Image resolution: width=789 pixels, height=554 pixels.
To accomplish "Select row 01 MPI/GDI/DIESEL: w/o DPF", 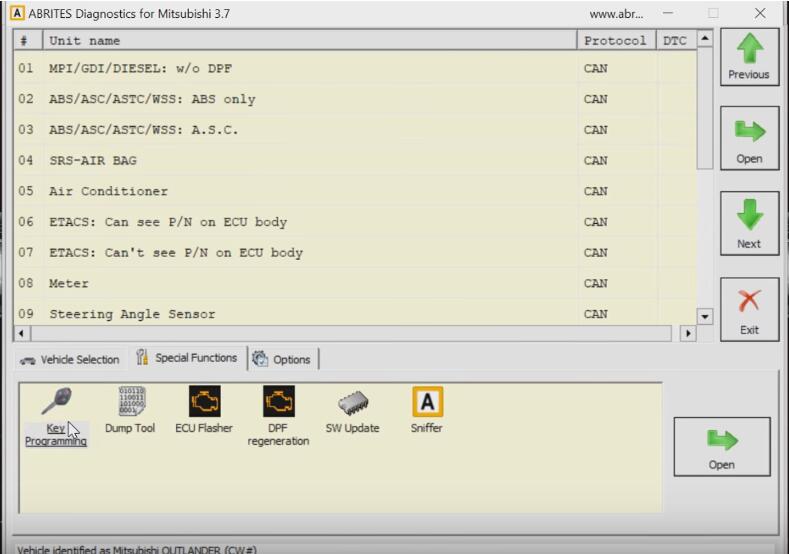I will click(355, 68).
